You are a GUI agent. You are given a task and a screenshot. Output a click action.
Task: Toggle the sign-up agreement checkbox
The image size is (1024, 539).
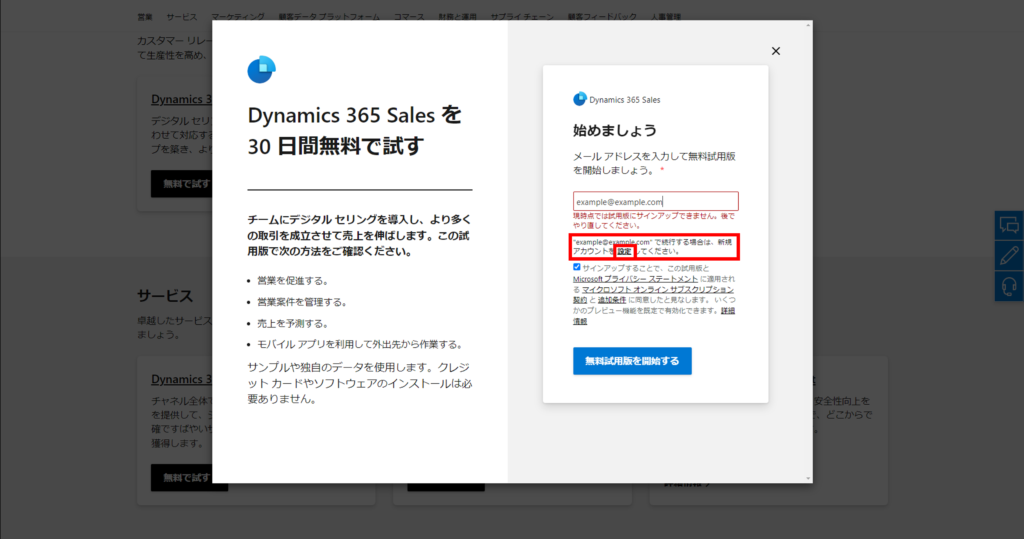(577, 268)
